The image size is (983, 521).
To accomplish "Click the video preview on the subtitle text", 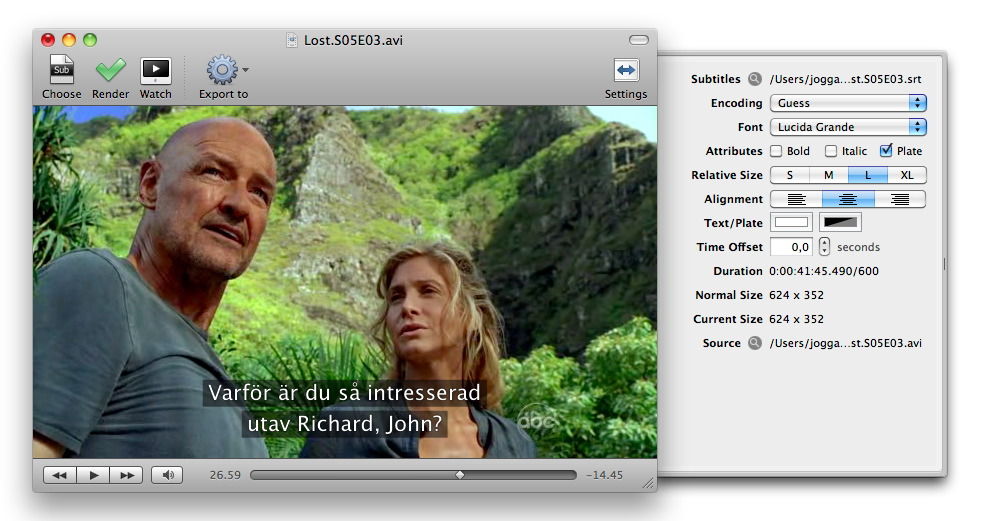I will coord(344,408).
